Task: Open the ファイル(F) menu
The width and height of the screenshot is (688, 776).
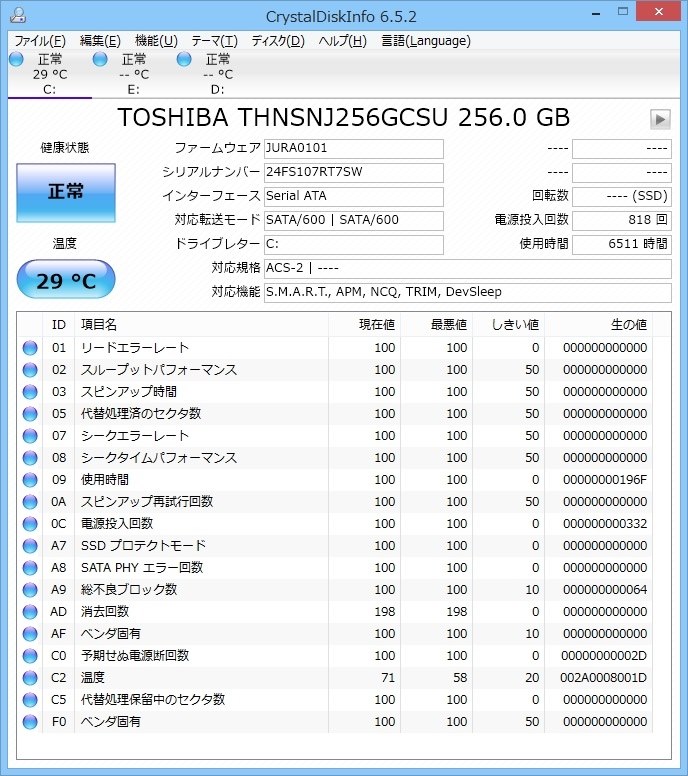Action: tap(40, 41)
